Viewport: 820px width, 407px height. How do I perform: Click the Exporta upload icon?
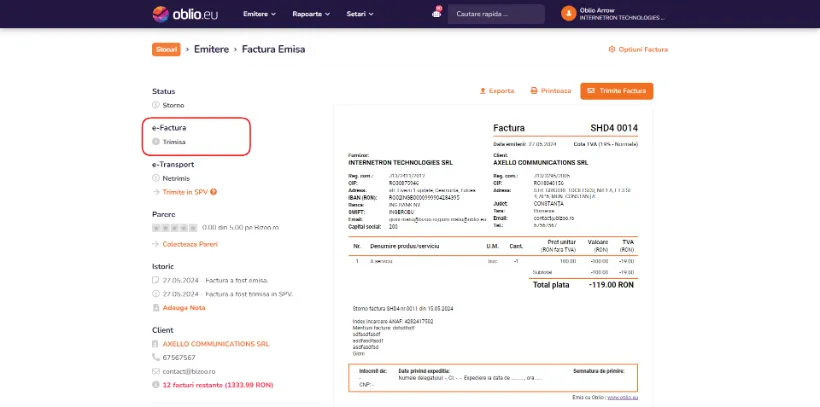483,91
